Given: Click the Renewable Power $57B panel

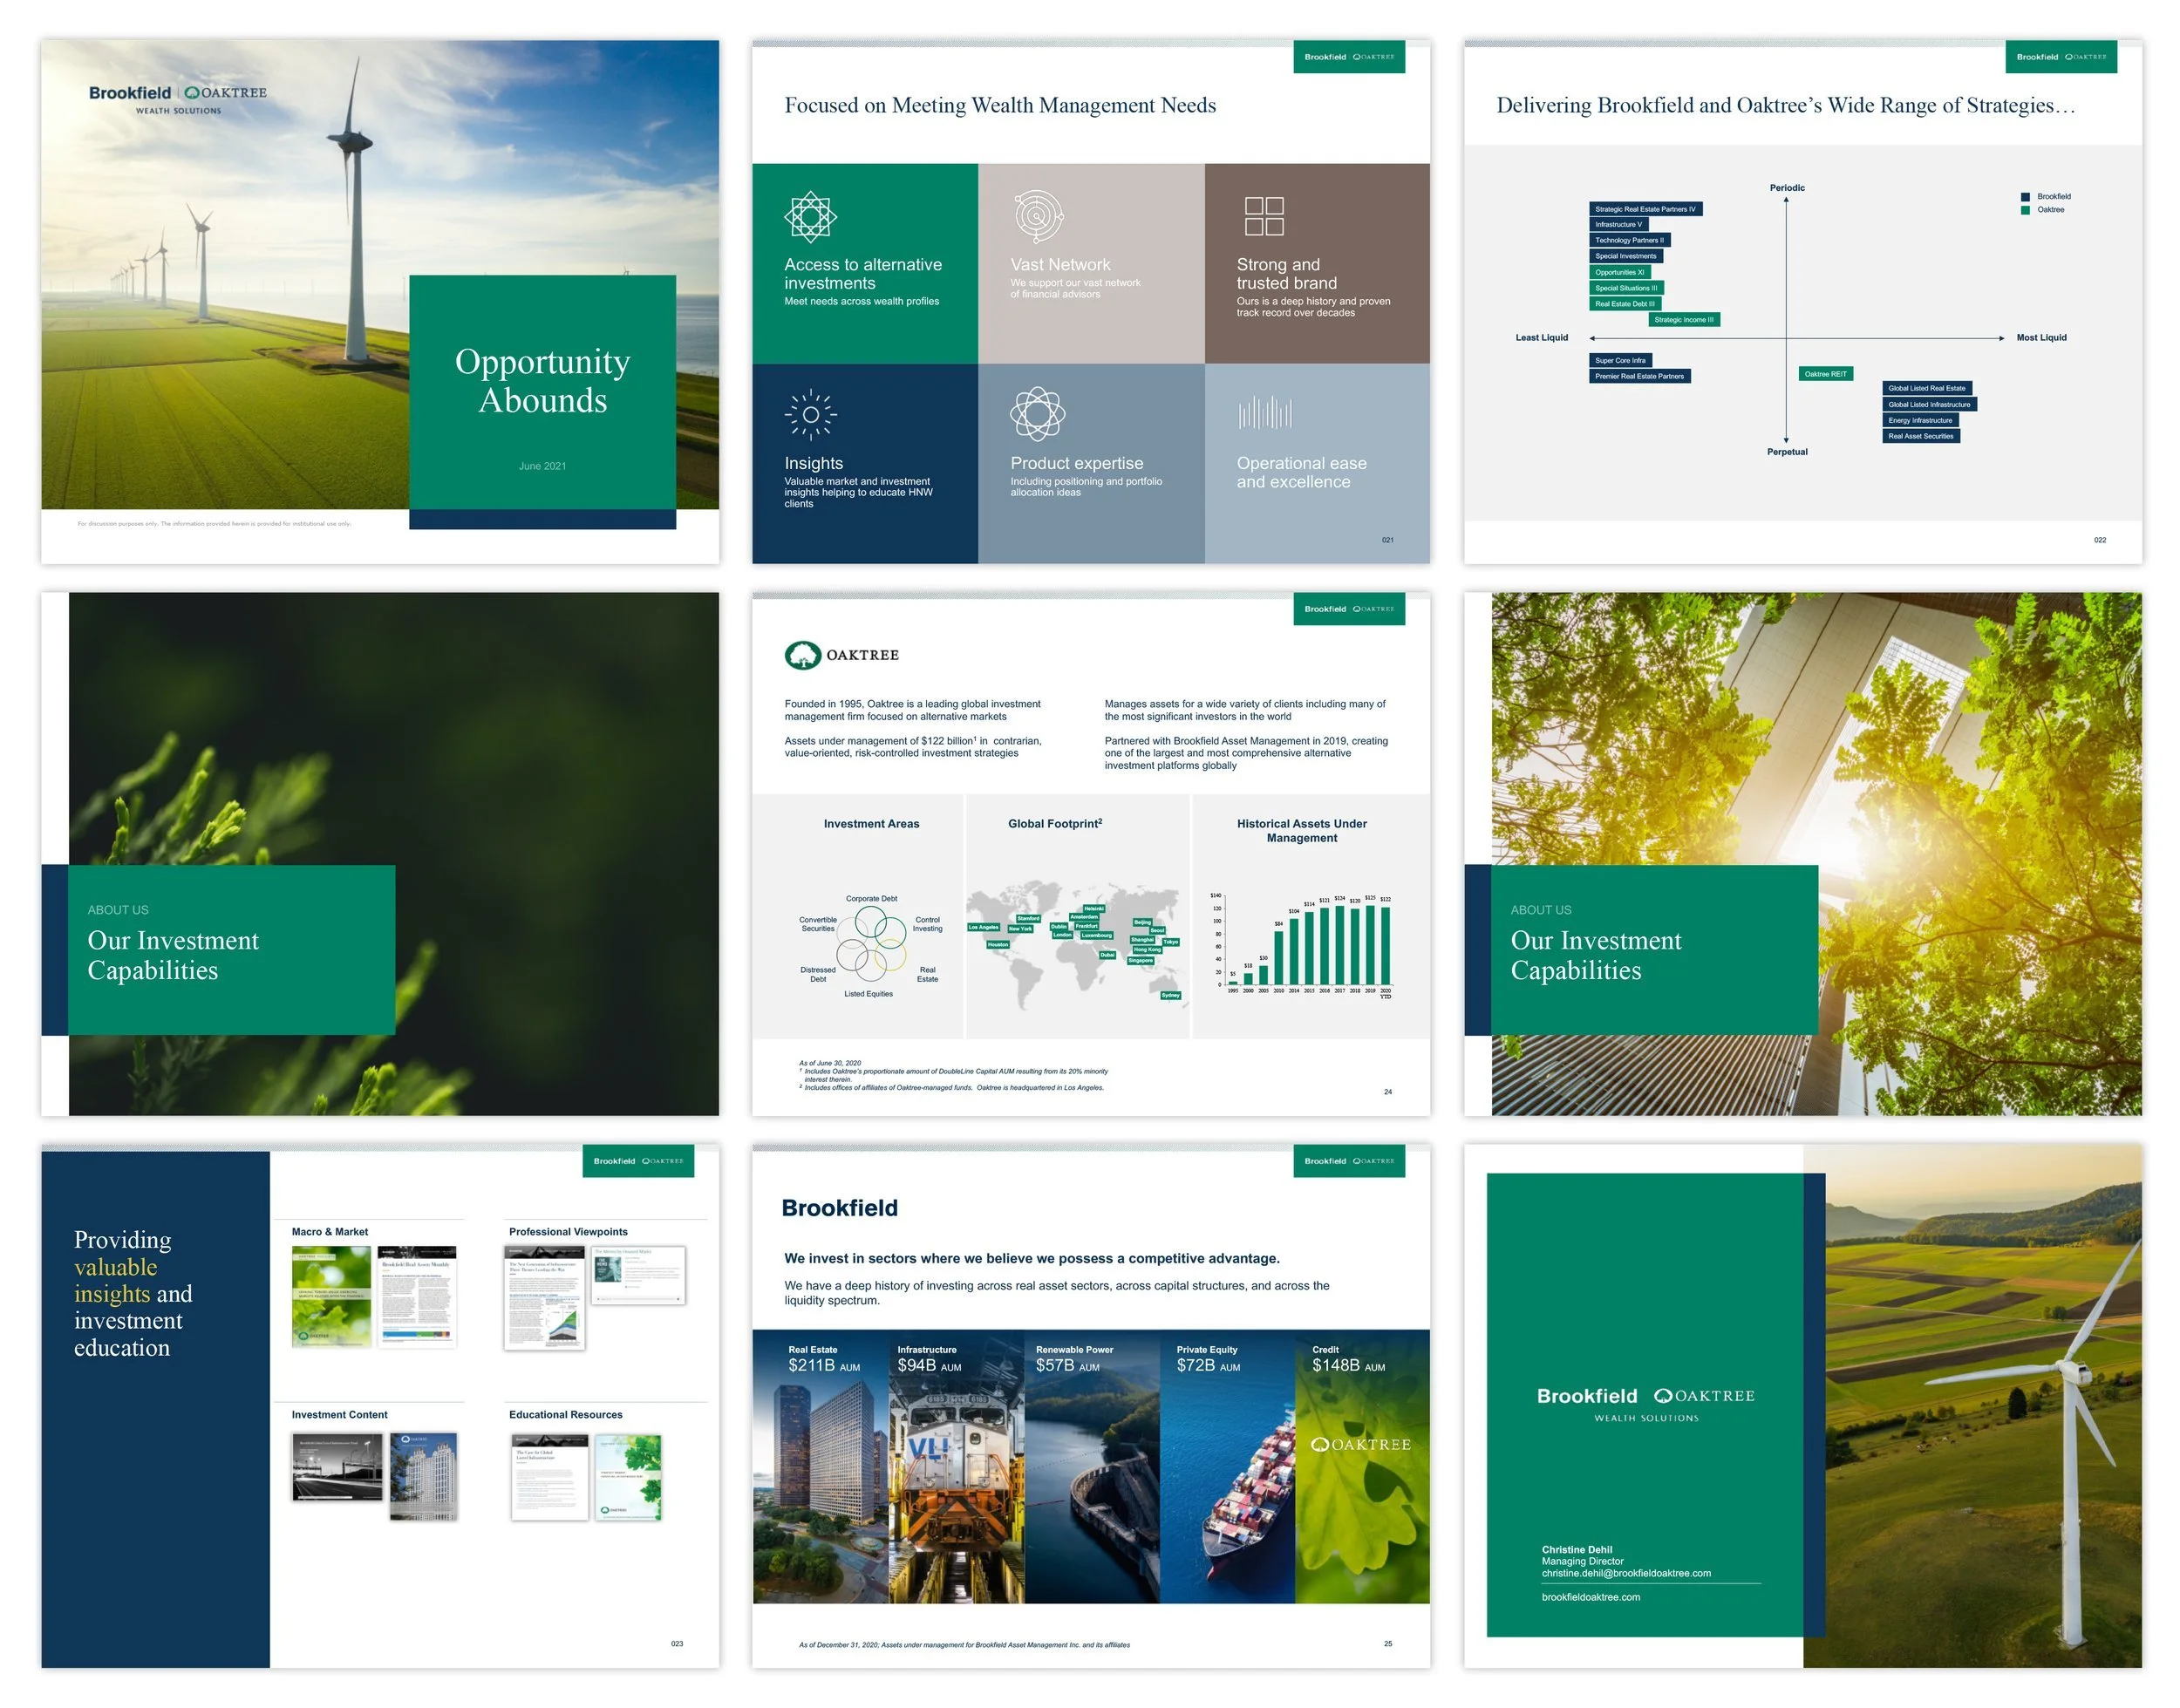Looking at the screenshot, I should tap(1091, 1465).
